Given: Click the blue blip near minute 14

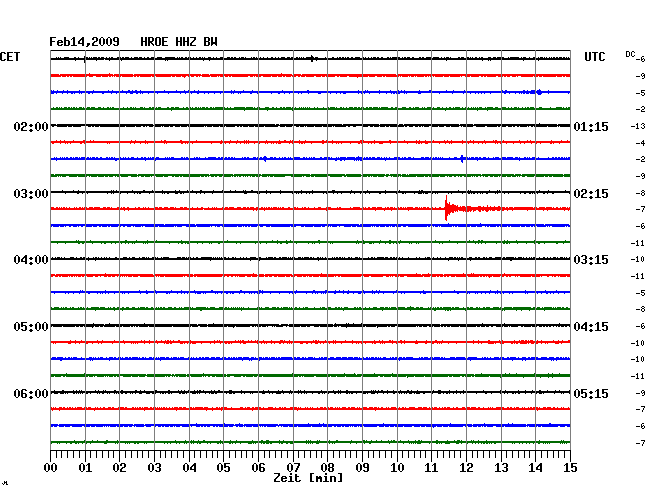Looking at the screenshot, I should pyautogui.click(x=539, y=92).
